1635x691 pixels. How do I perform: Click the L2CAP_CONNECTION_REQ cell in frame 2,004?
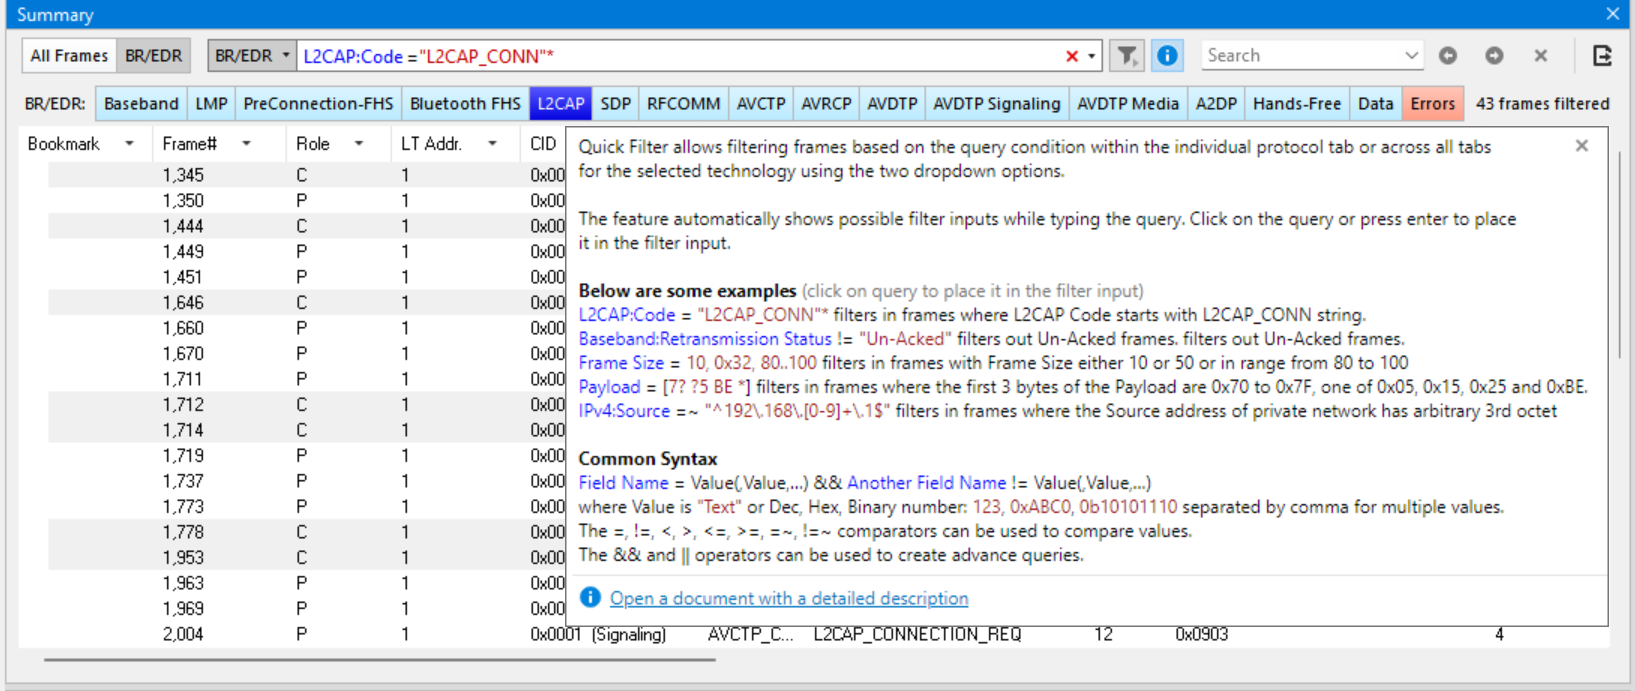917,634
